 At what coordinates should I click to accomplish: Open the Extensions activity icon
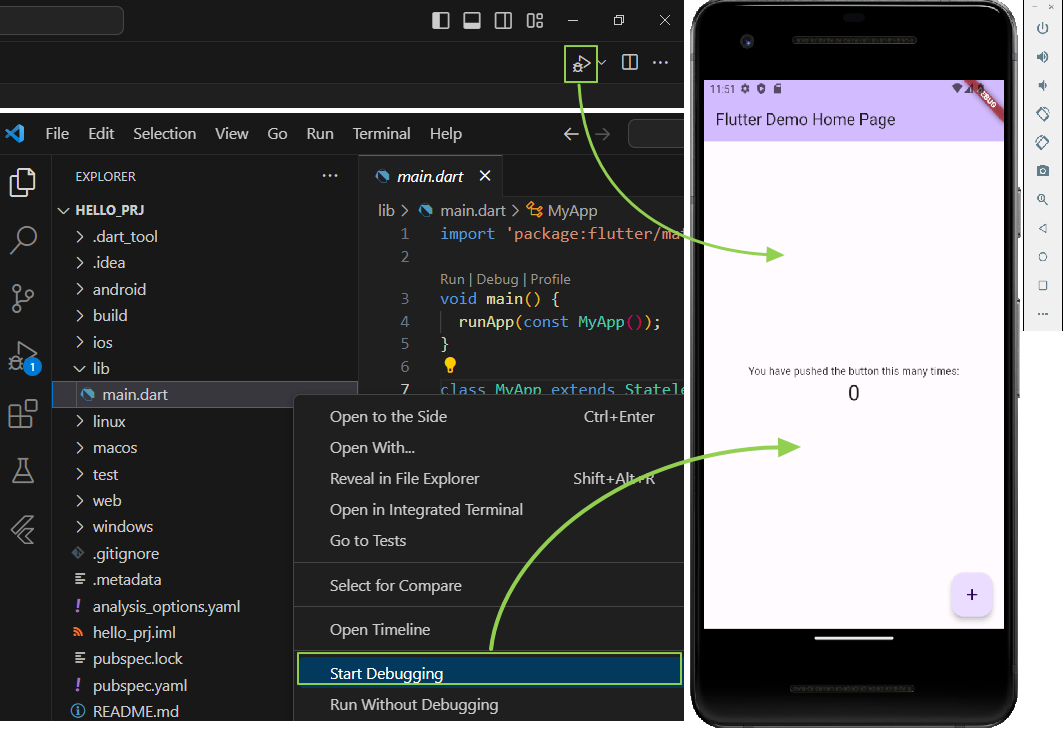click(22, 413)
